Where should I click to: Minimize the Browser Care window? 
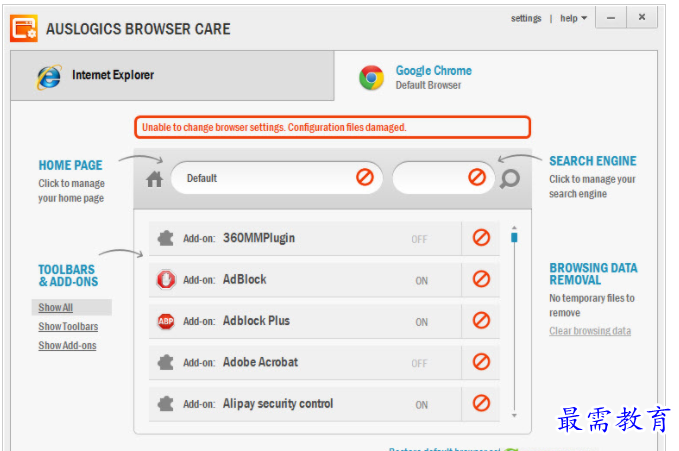point(611,18)
